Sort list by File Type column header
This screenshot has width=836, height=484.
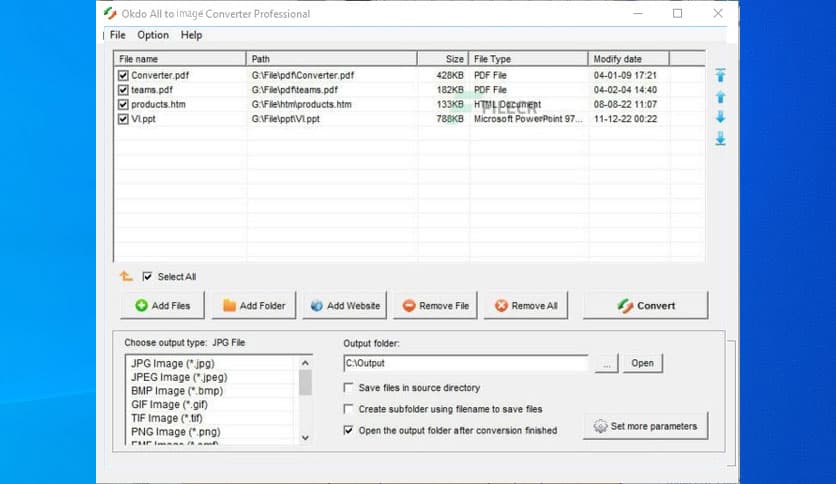528,59
